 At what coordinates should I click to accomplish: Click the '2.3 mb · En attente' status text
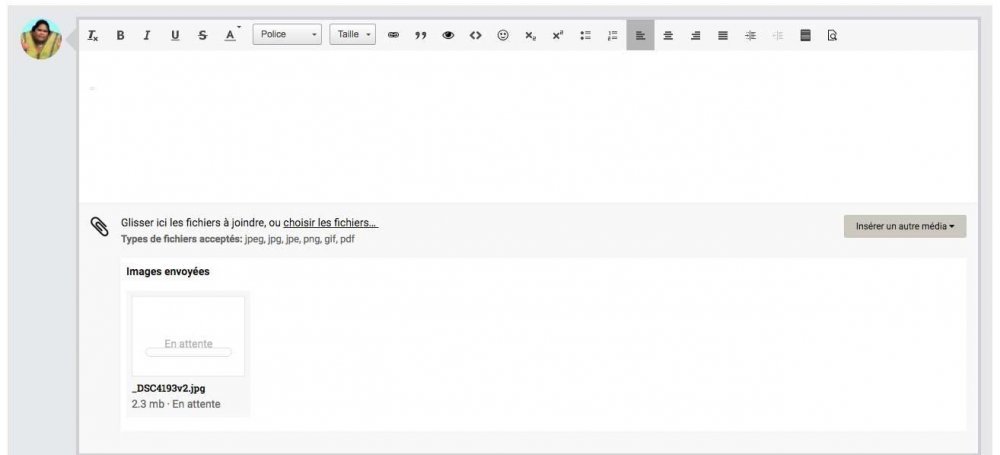coord(176,404)
